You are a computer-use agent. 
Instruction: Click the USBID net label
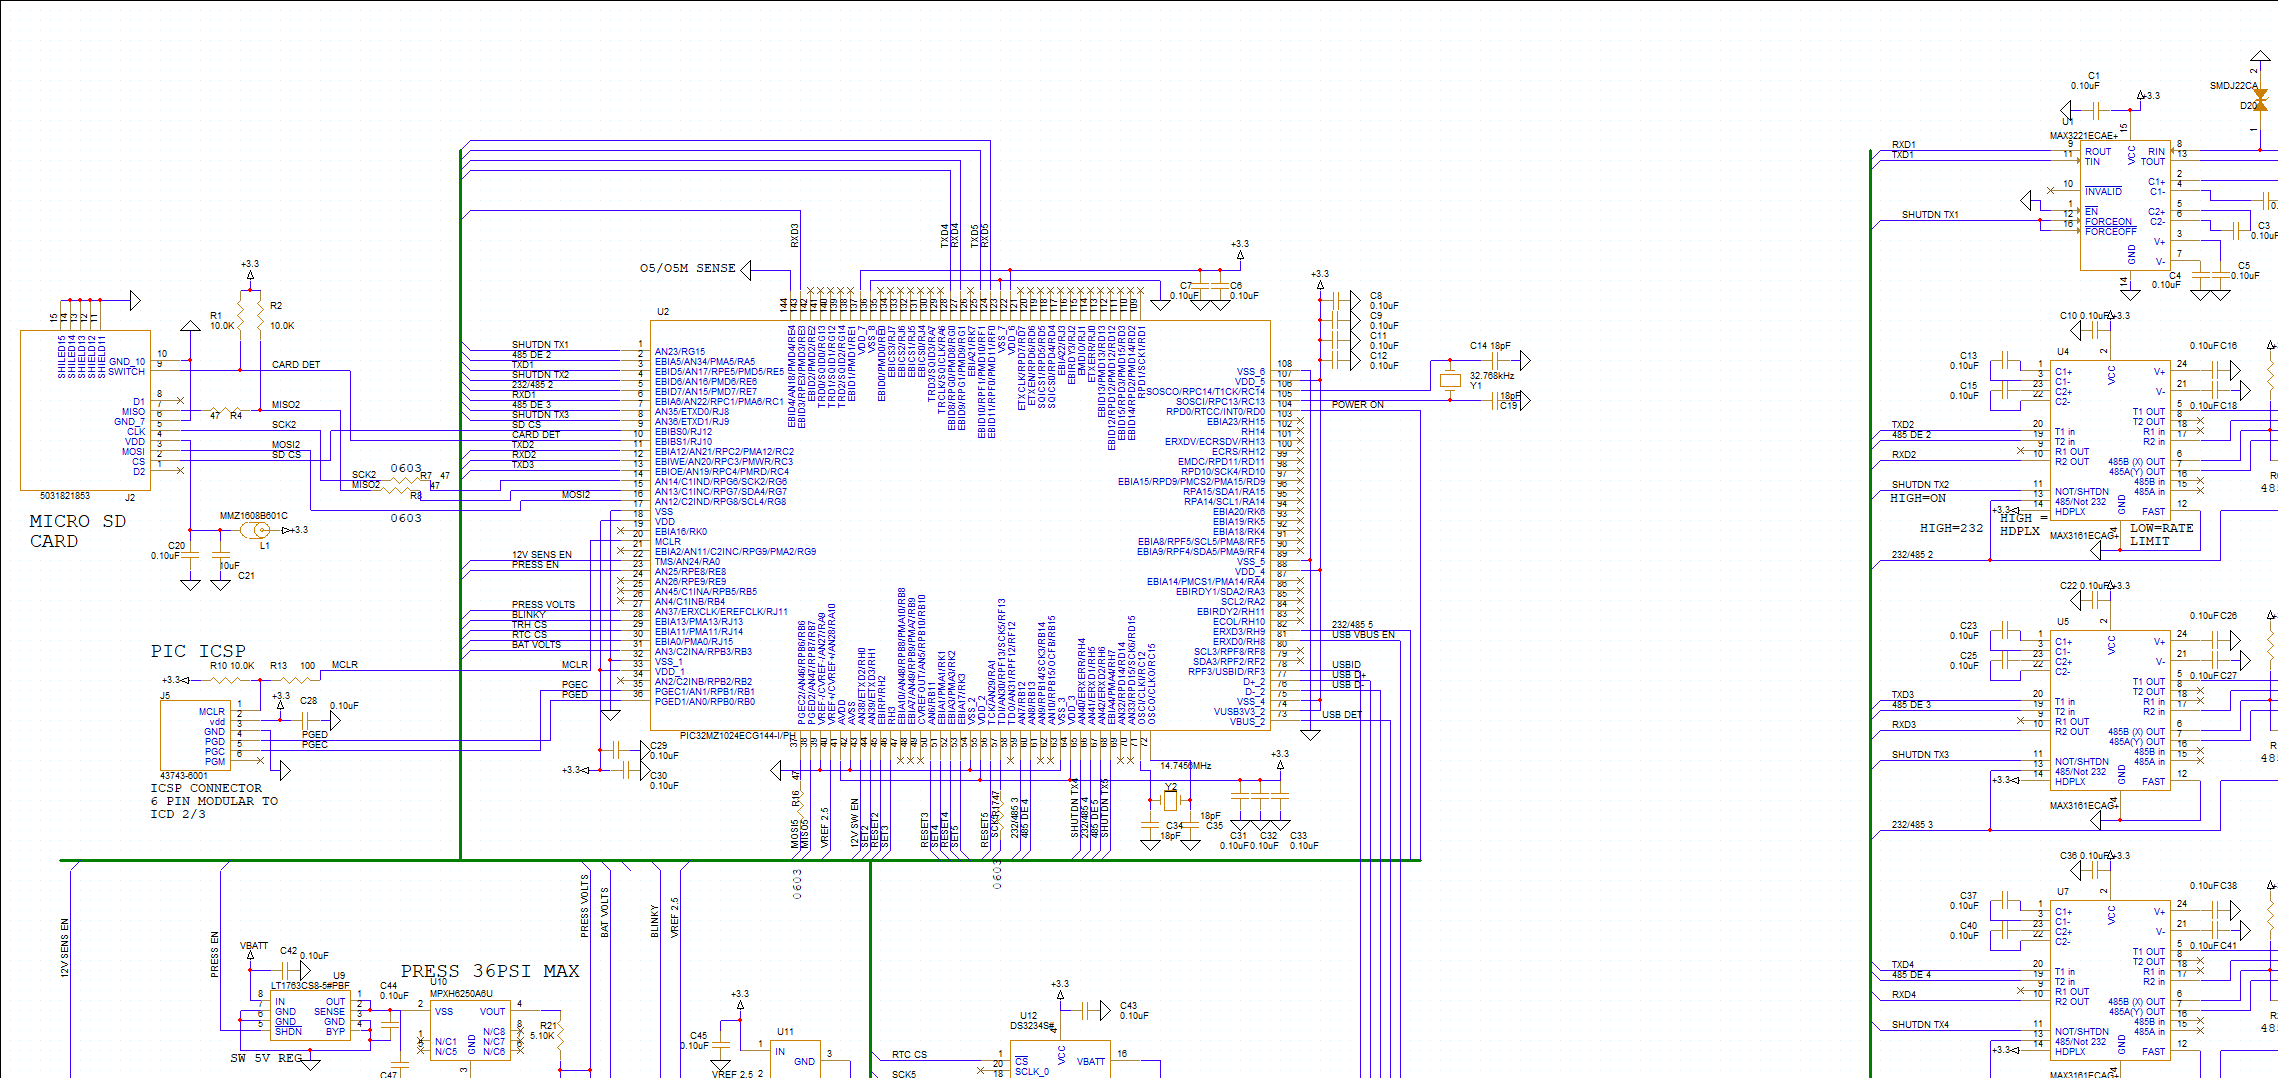1346,665
